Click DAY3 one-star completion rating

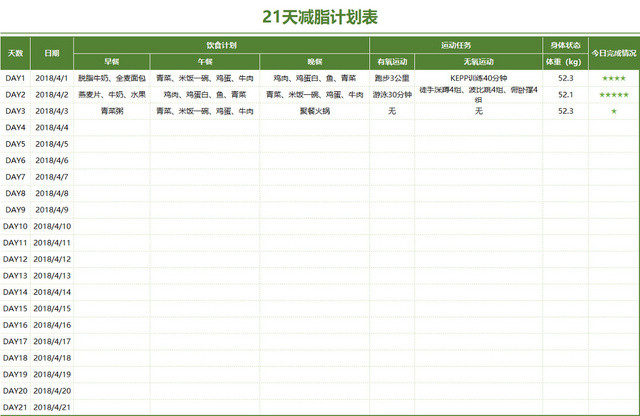pyautogui.click(x=614, y=111)
